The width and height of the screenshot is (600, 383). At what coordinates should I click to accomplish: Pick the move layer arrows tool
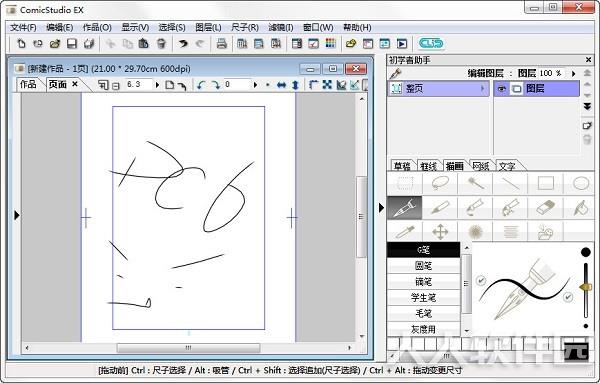coord(440,231)
